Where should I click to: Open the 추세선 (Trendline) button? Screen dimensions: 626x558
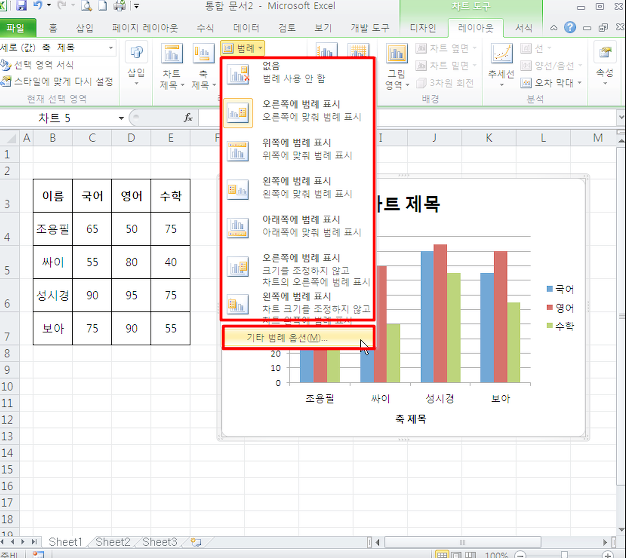(501, 64)
